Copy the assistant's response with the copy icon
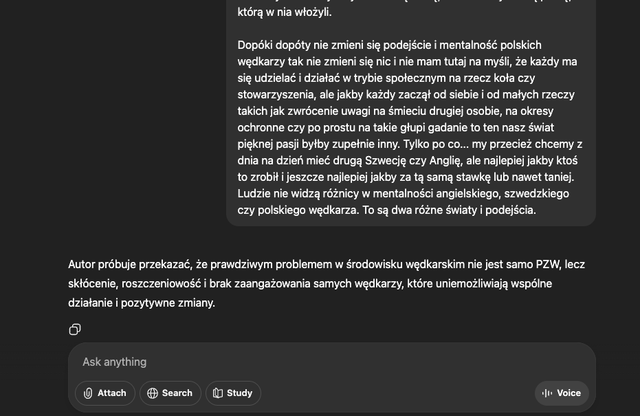 point(75,329)
